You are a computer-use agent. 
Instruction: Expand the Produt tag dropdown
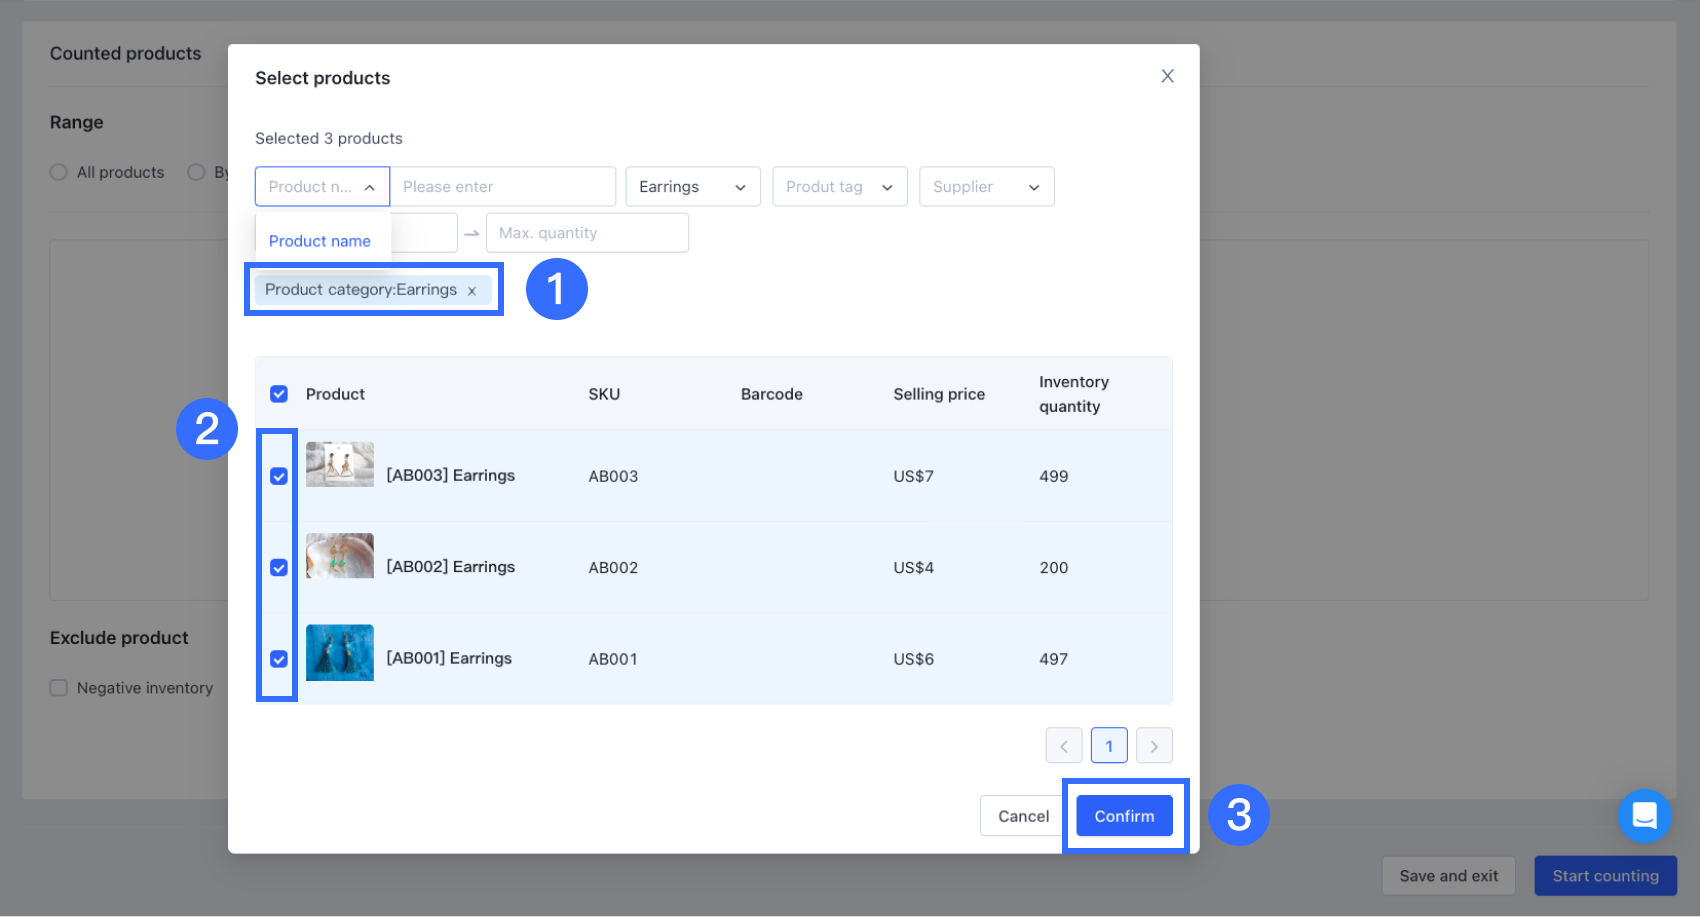(839, 187)
